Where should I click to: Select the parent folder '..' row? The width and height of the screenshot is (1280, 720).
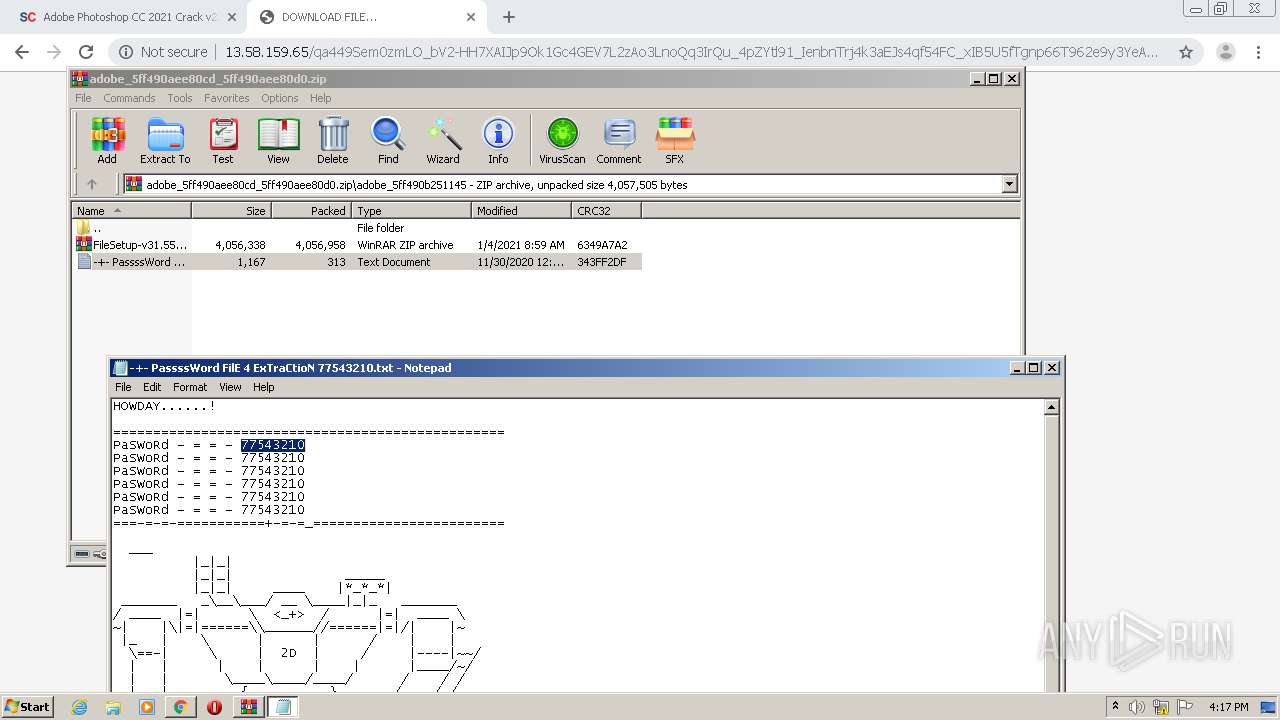pos(357,228)
